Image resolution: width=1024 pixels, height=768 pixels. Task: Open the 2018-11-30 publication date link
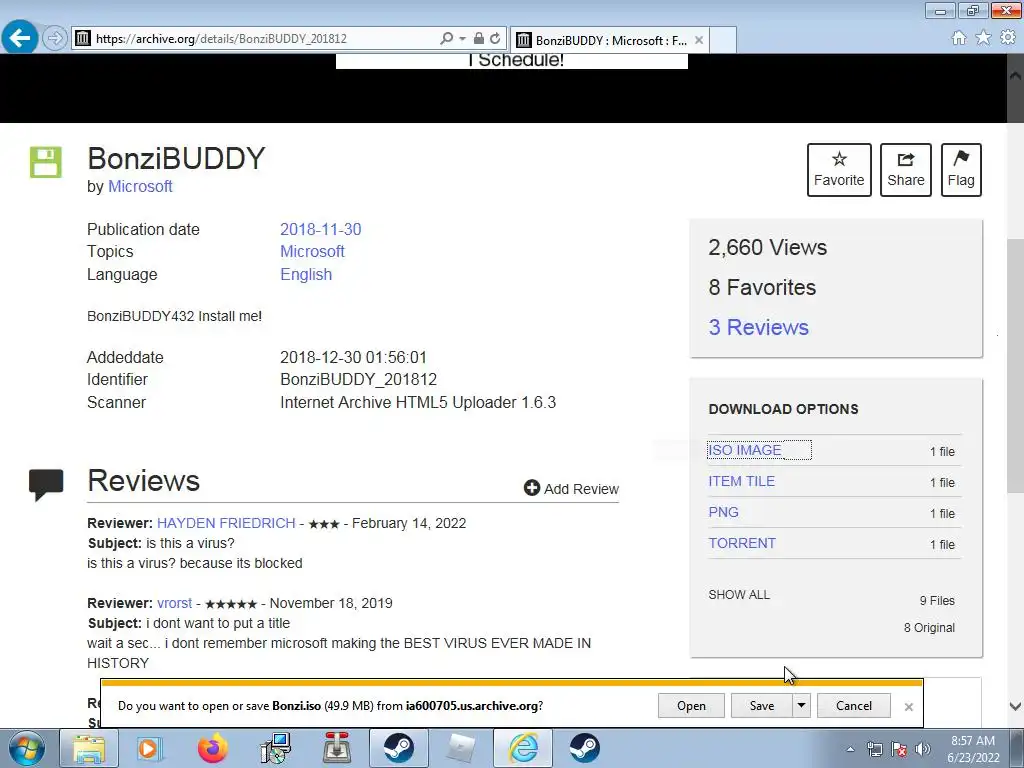(x=321, y=229)
